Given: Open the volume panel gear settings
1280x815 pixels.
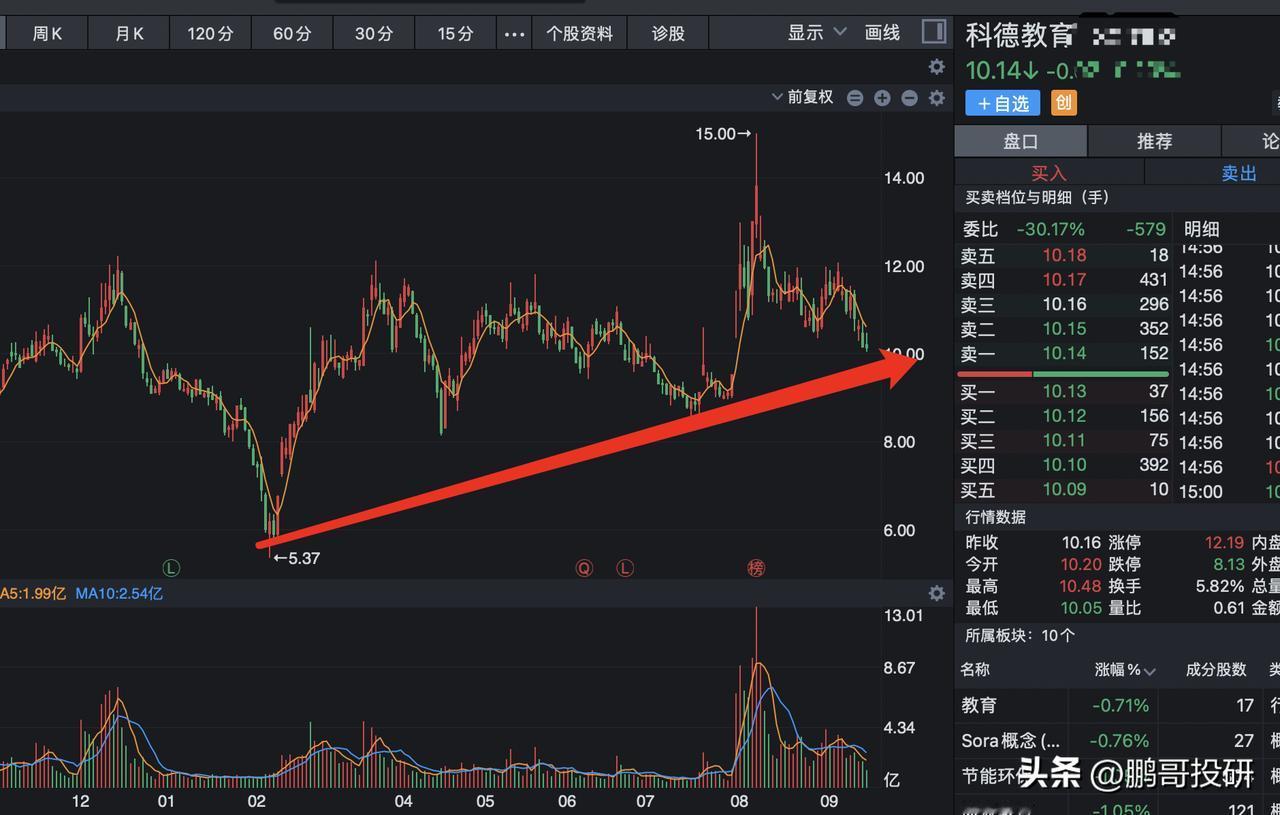Looking at the screenshot, I should [936, 593].
